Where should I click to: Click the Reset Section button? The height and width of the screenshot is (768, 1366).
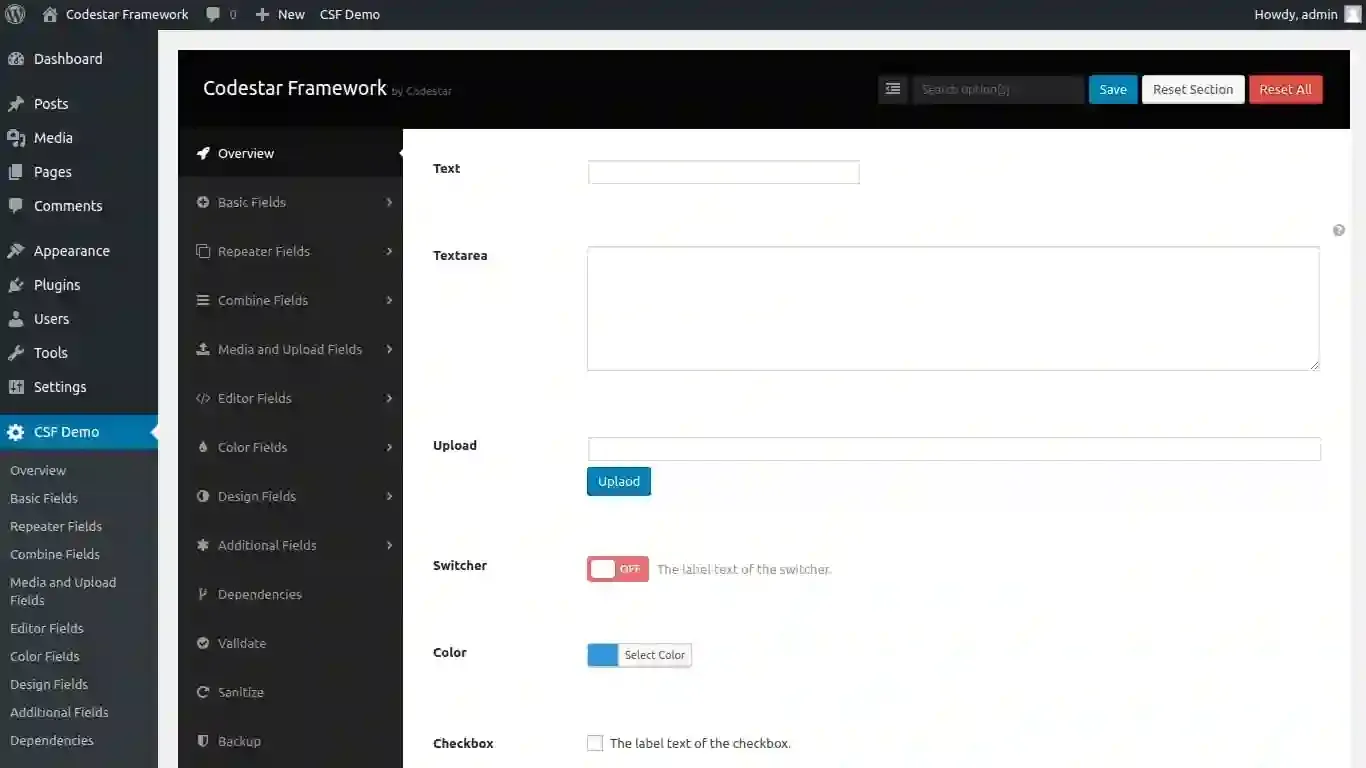[1193, 89]
